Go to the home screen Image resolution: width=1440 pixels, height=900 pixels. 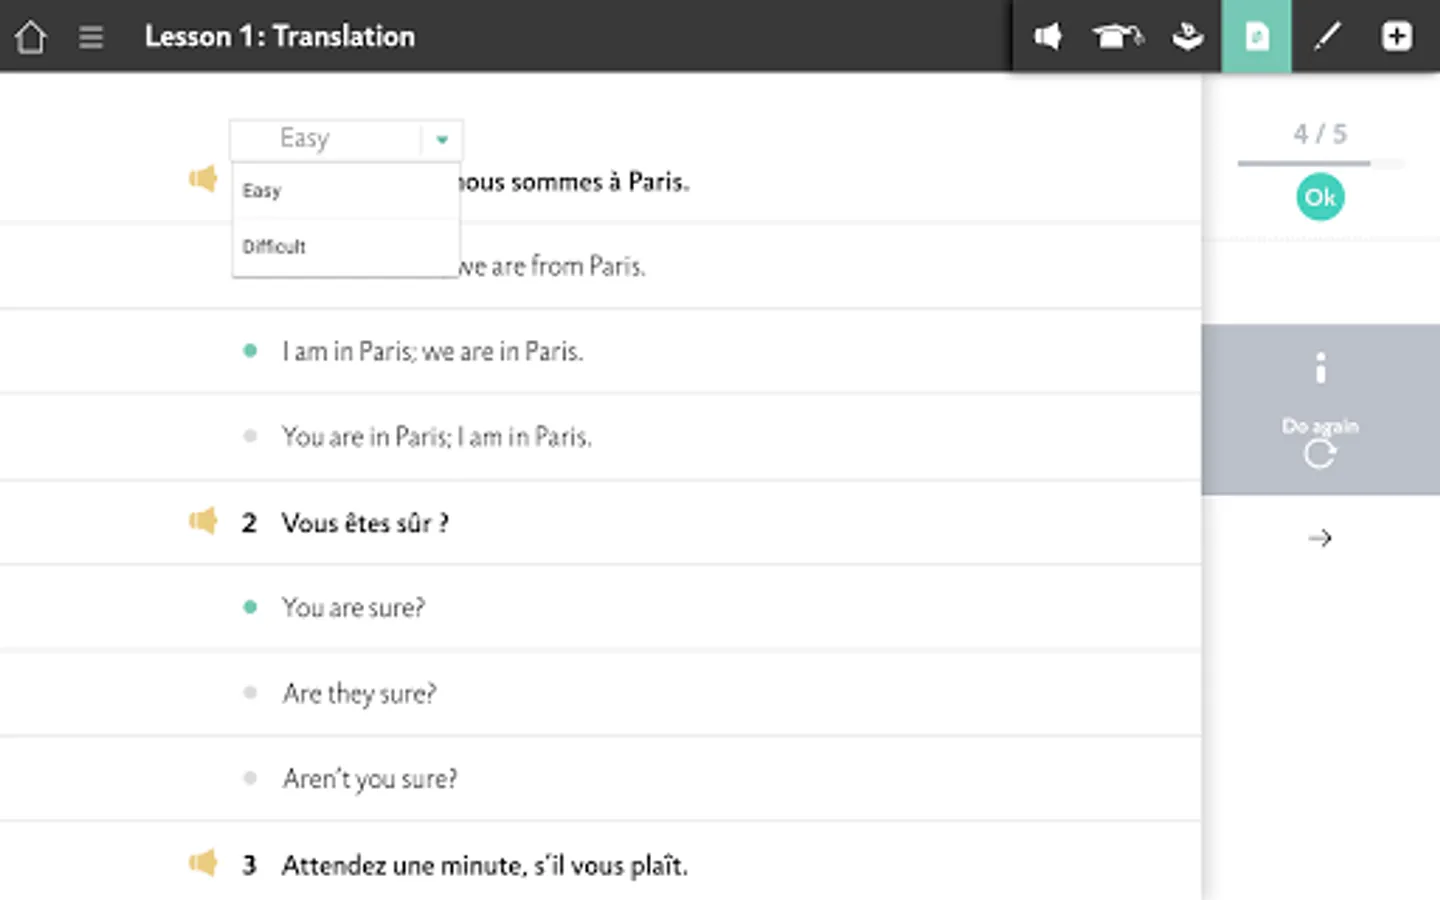(x=31, y=37)
